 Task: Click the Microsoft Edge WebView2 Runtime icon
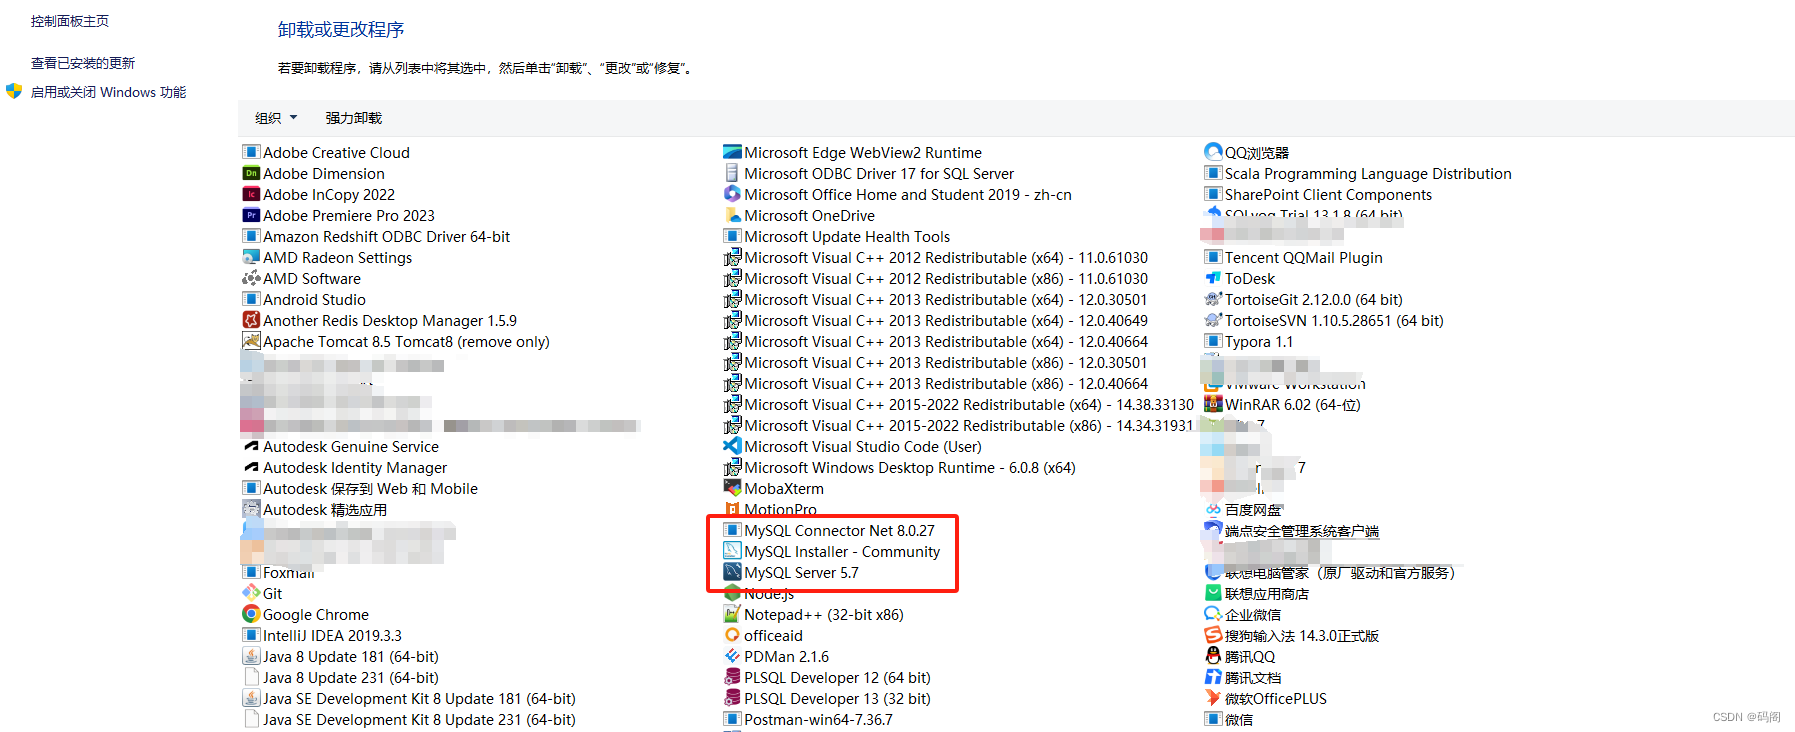click(732, 152)
